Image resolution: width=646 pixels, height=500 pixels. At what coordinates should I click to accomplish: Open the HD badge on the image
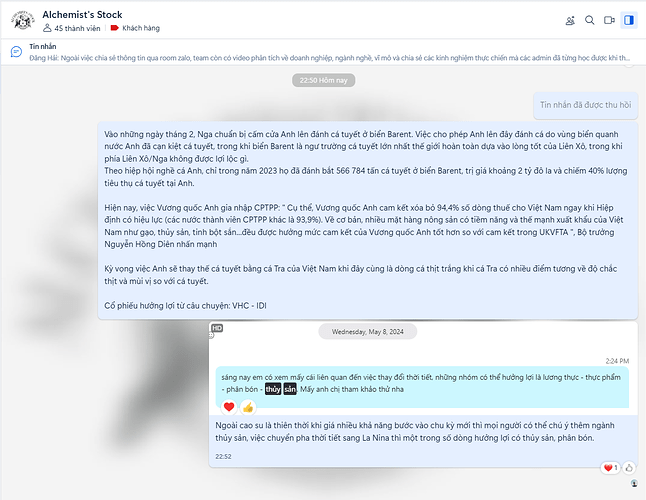pyautogui.click(x=217, y=328)
